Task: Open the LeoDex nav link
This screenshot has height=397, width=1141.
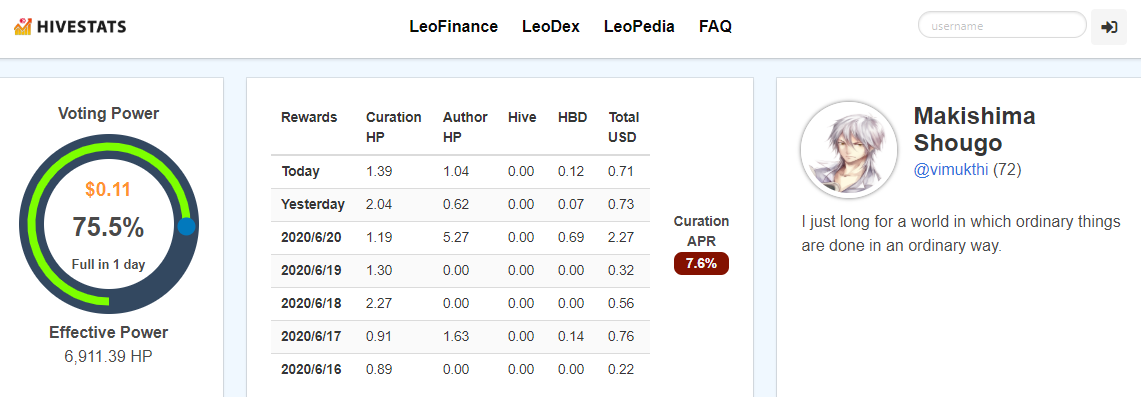Action: pyautogui.click(x=551, y=27)
